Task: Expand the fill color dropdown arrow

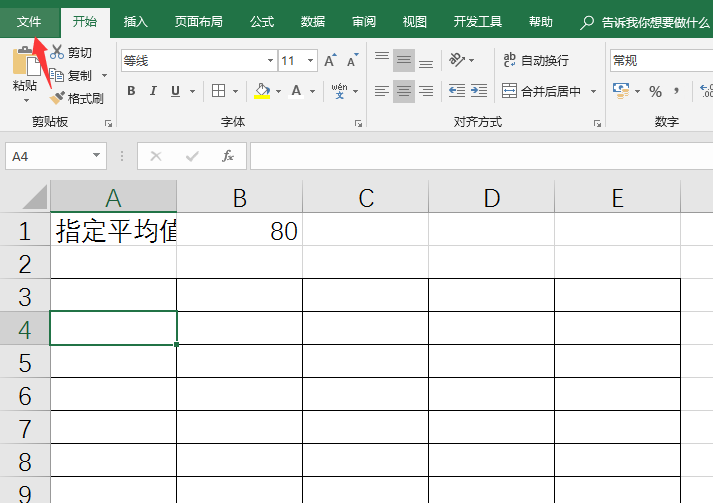Action: [278, 91]
